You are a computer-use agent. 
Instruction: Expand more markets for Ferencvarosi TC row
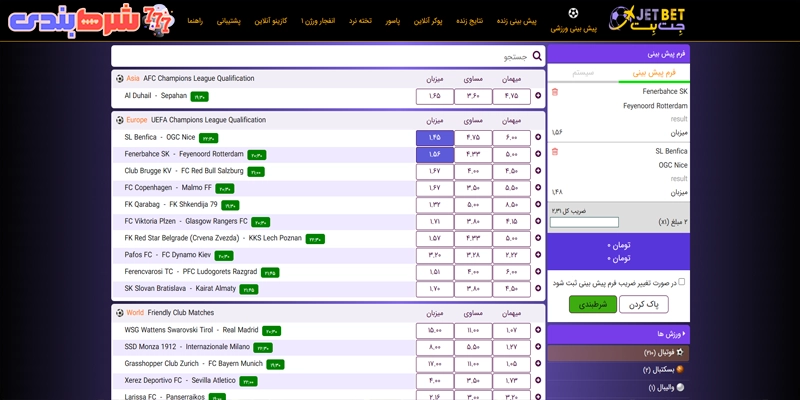[x=538, y=272]
